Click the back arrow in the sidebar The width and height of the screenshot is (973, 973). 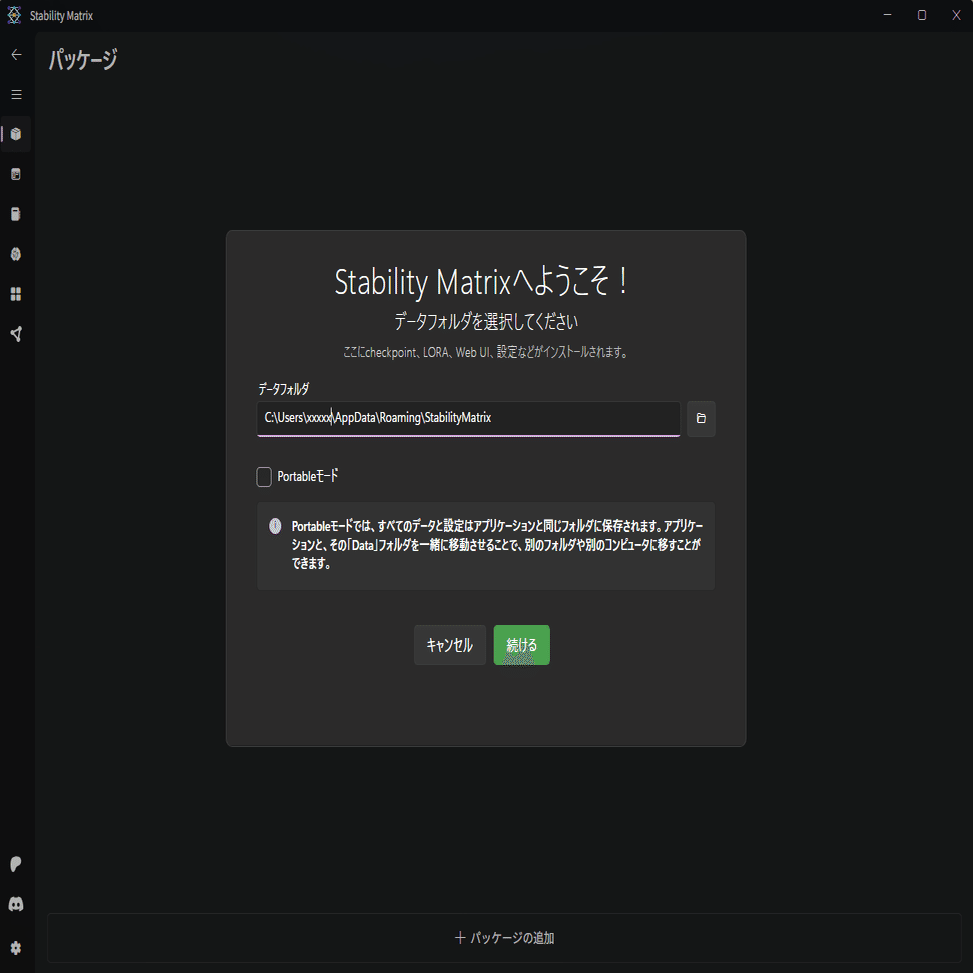[x=17, y=55]
